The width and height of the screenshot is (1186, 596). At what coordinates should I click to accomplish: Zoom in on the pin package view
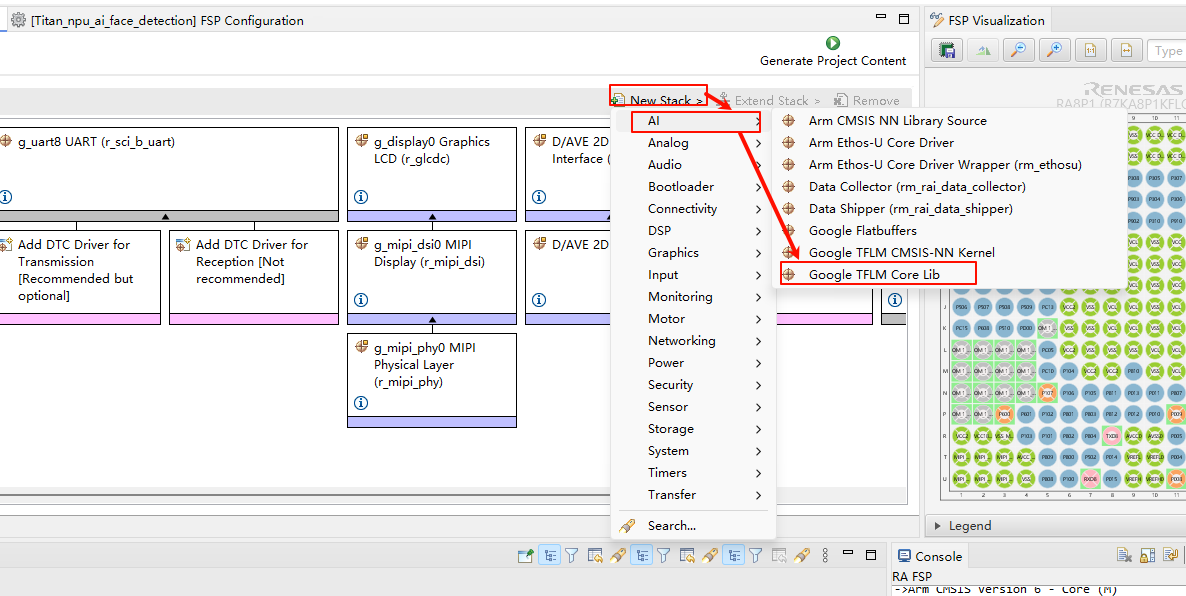(1053, 50)
